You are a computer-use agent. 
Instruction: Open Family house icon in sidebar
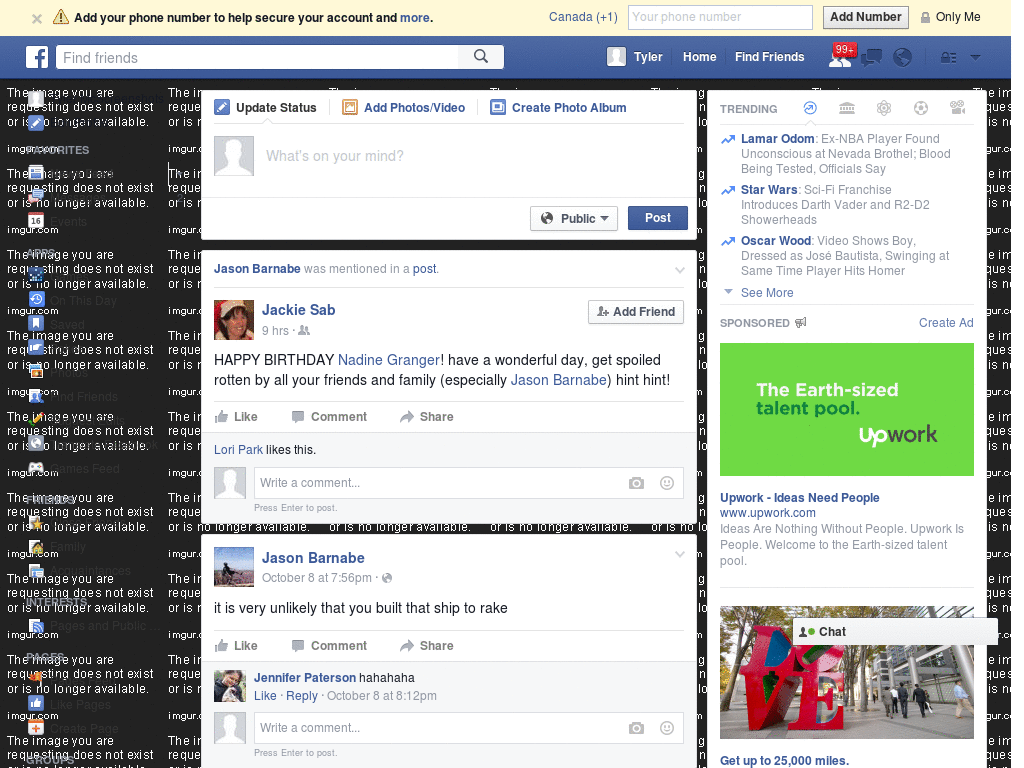point(36,547)
